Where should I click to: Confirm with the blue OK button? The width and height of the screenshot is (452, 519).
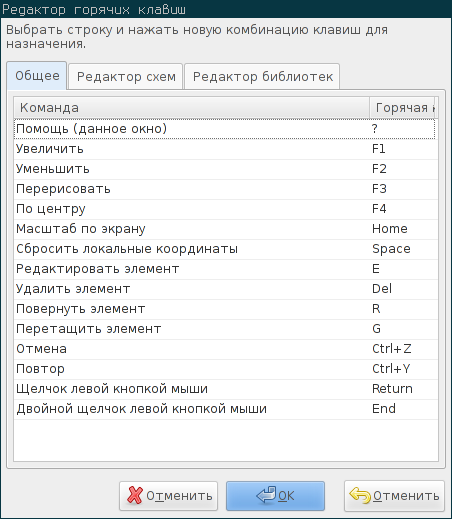(x=275, y=496)
